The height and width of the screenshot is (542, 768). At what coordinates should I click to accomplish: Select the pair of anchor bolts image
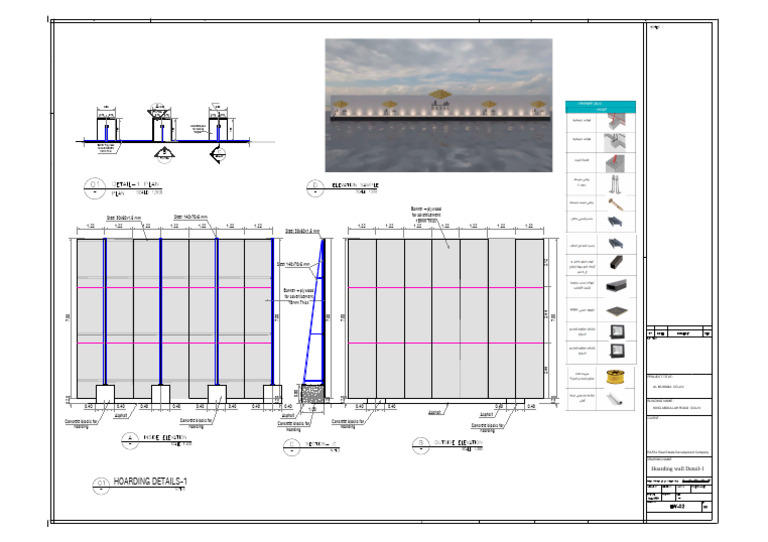pyautogui.click(x=615, y=184)
